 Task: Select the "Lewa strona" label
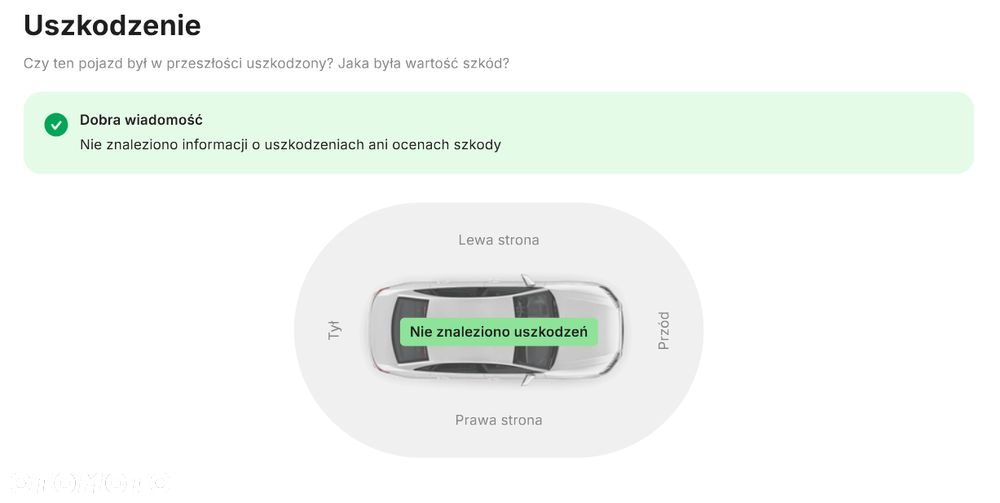(x=498, y=240)
